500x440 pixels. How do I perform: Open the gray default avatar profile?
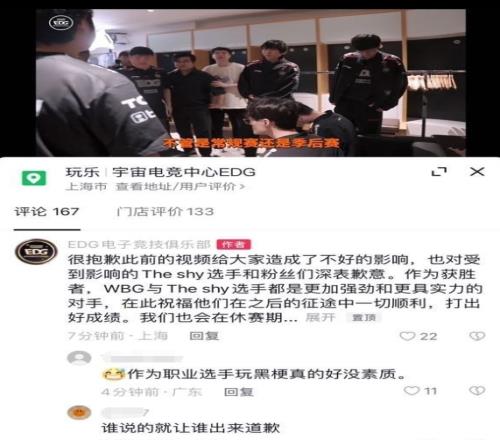coord(79,359)
